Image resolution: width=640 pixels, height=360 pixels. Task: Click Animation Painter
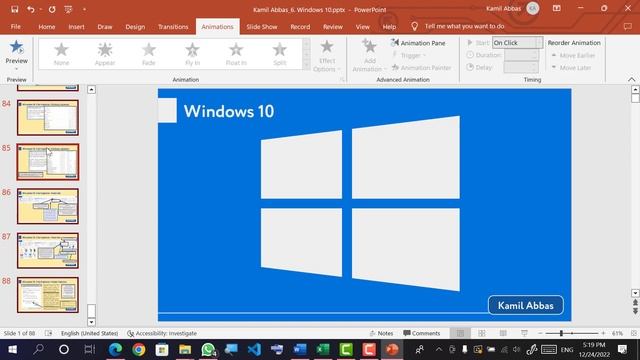point(422,68)
